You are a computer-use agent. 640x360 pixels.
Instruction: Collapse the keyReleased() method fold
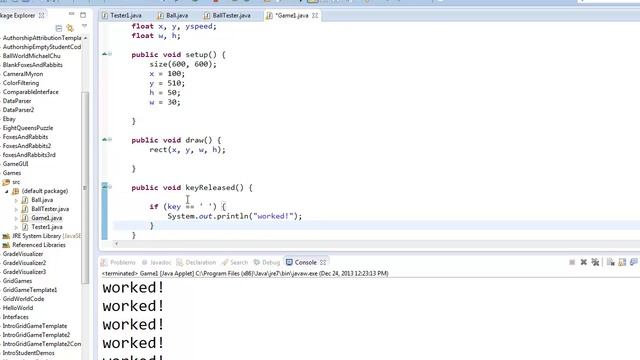pyautogui.click(x=110, y=187)
